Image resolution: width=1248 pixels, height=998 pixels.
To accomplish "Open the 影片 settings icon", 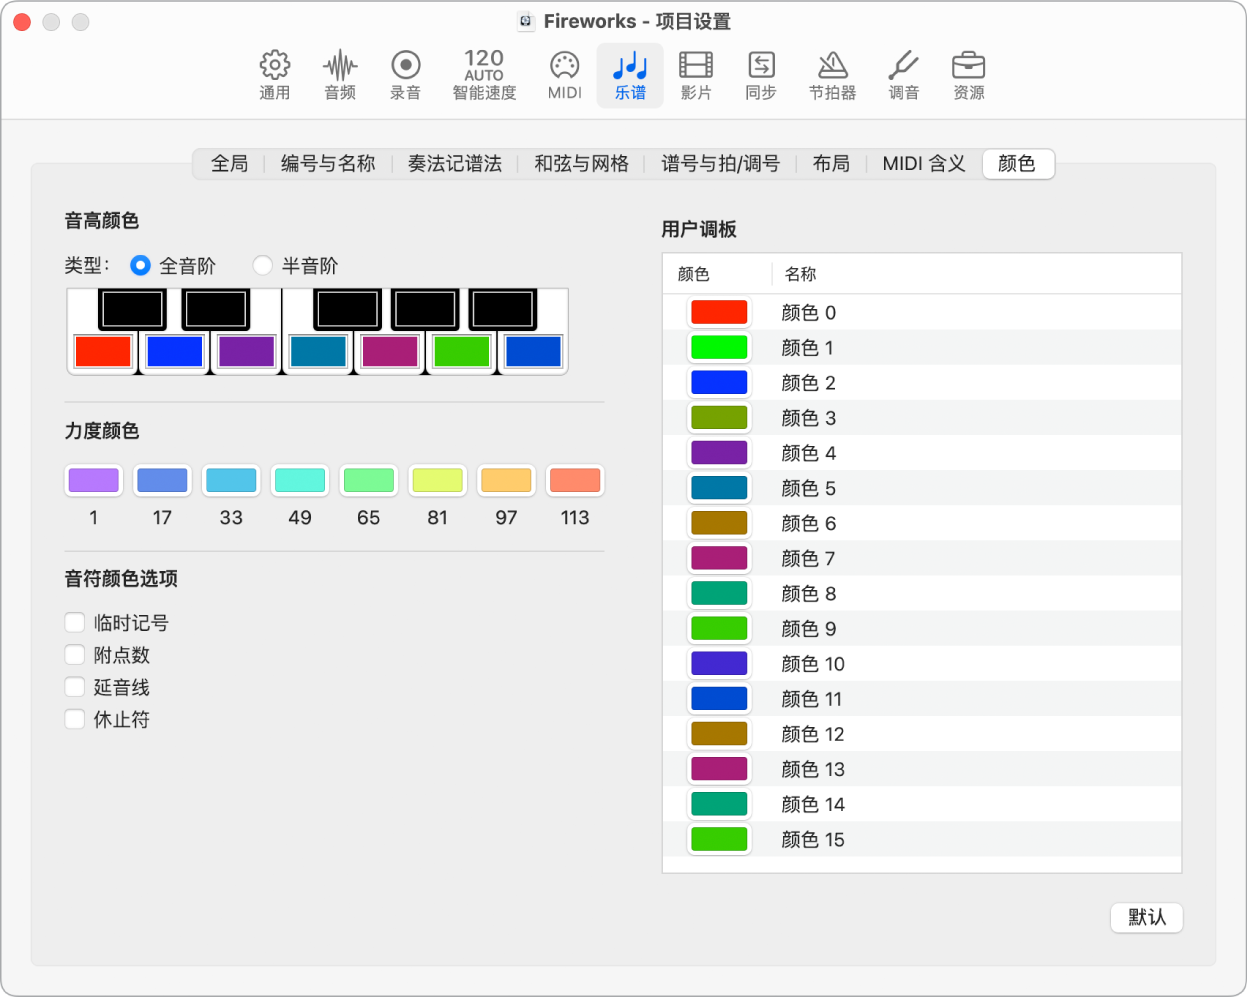I will pos(696,75).
